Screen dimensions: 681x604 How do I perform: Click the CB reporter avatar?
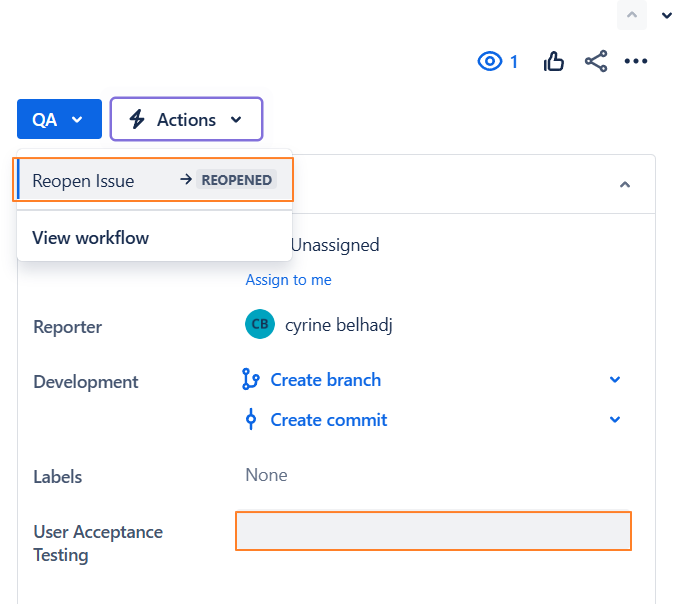[x=259, y=325]
